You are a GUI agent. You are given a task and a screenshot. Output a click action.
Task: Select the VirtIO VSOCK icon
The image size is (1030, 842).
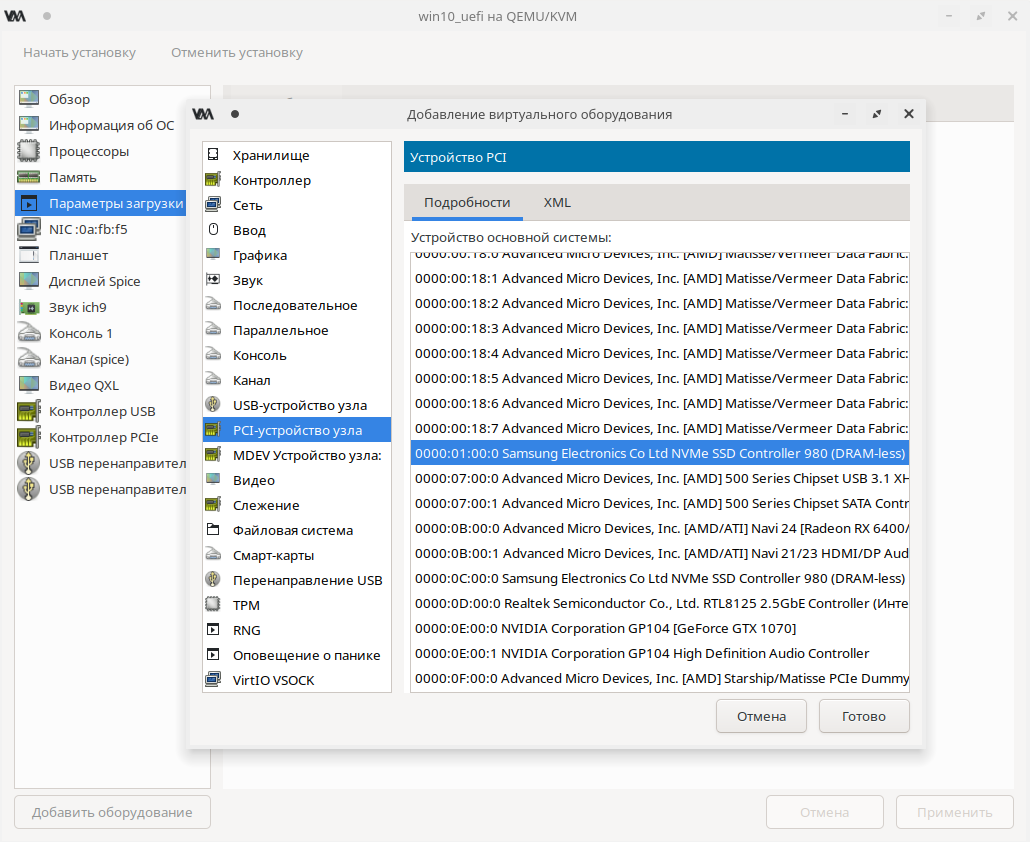[213, 679]
